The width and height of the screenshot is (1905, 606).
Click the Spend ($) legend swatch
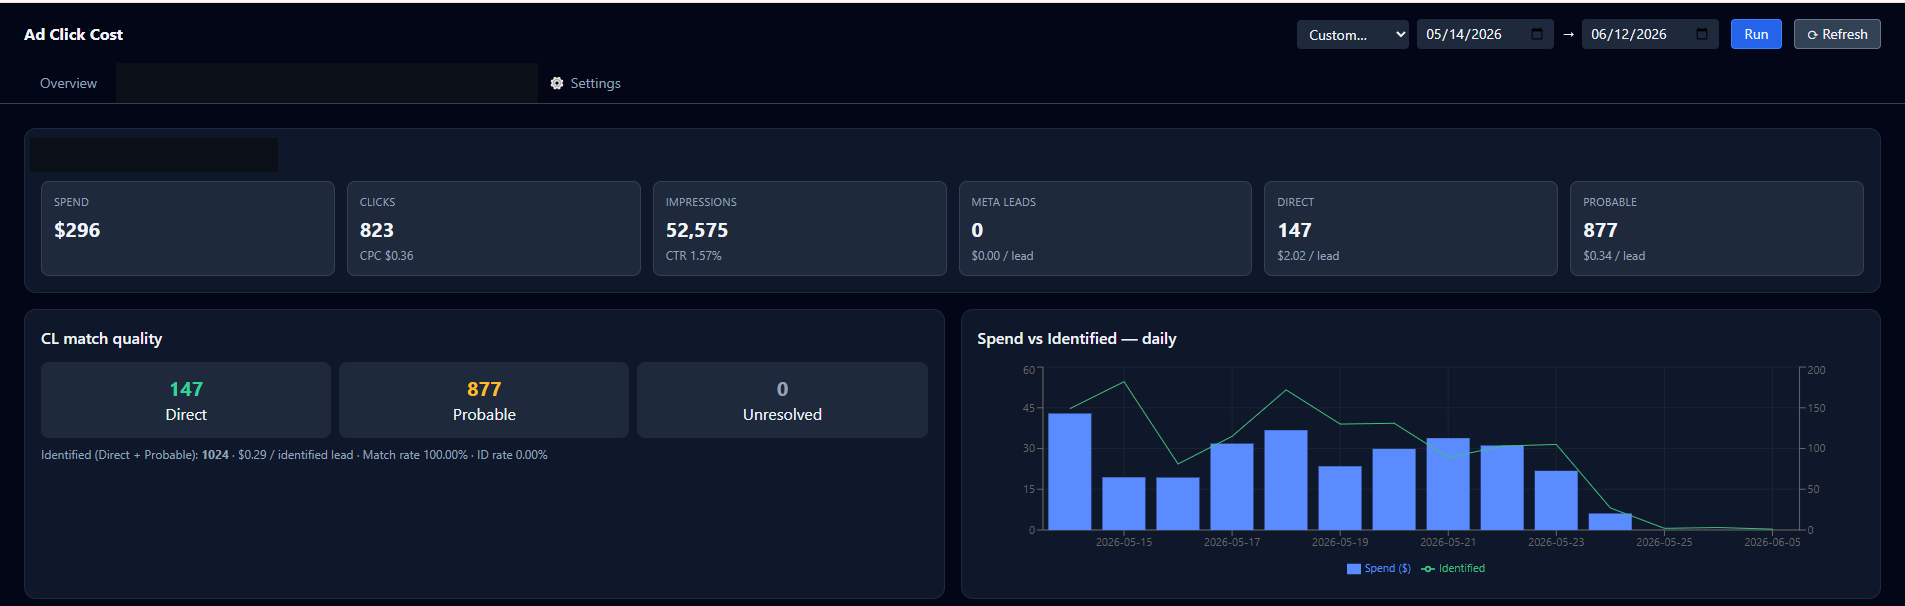[1354, 568]
